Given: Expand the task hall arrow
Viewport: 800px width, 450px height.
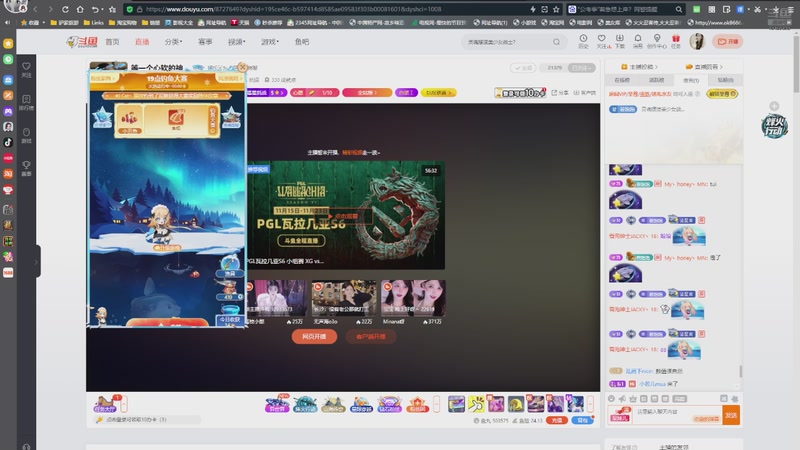Looking at the screenshot, I should point(123,404).
